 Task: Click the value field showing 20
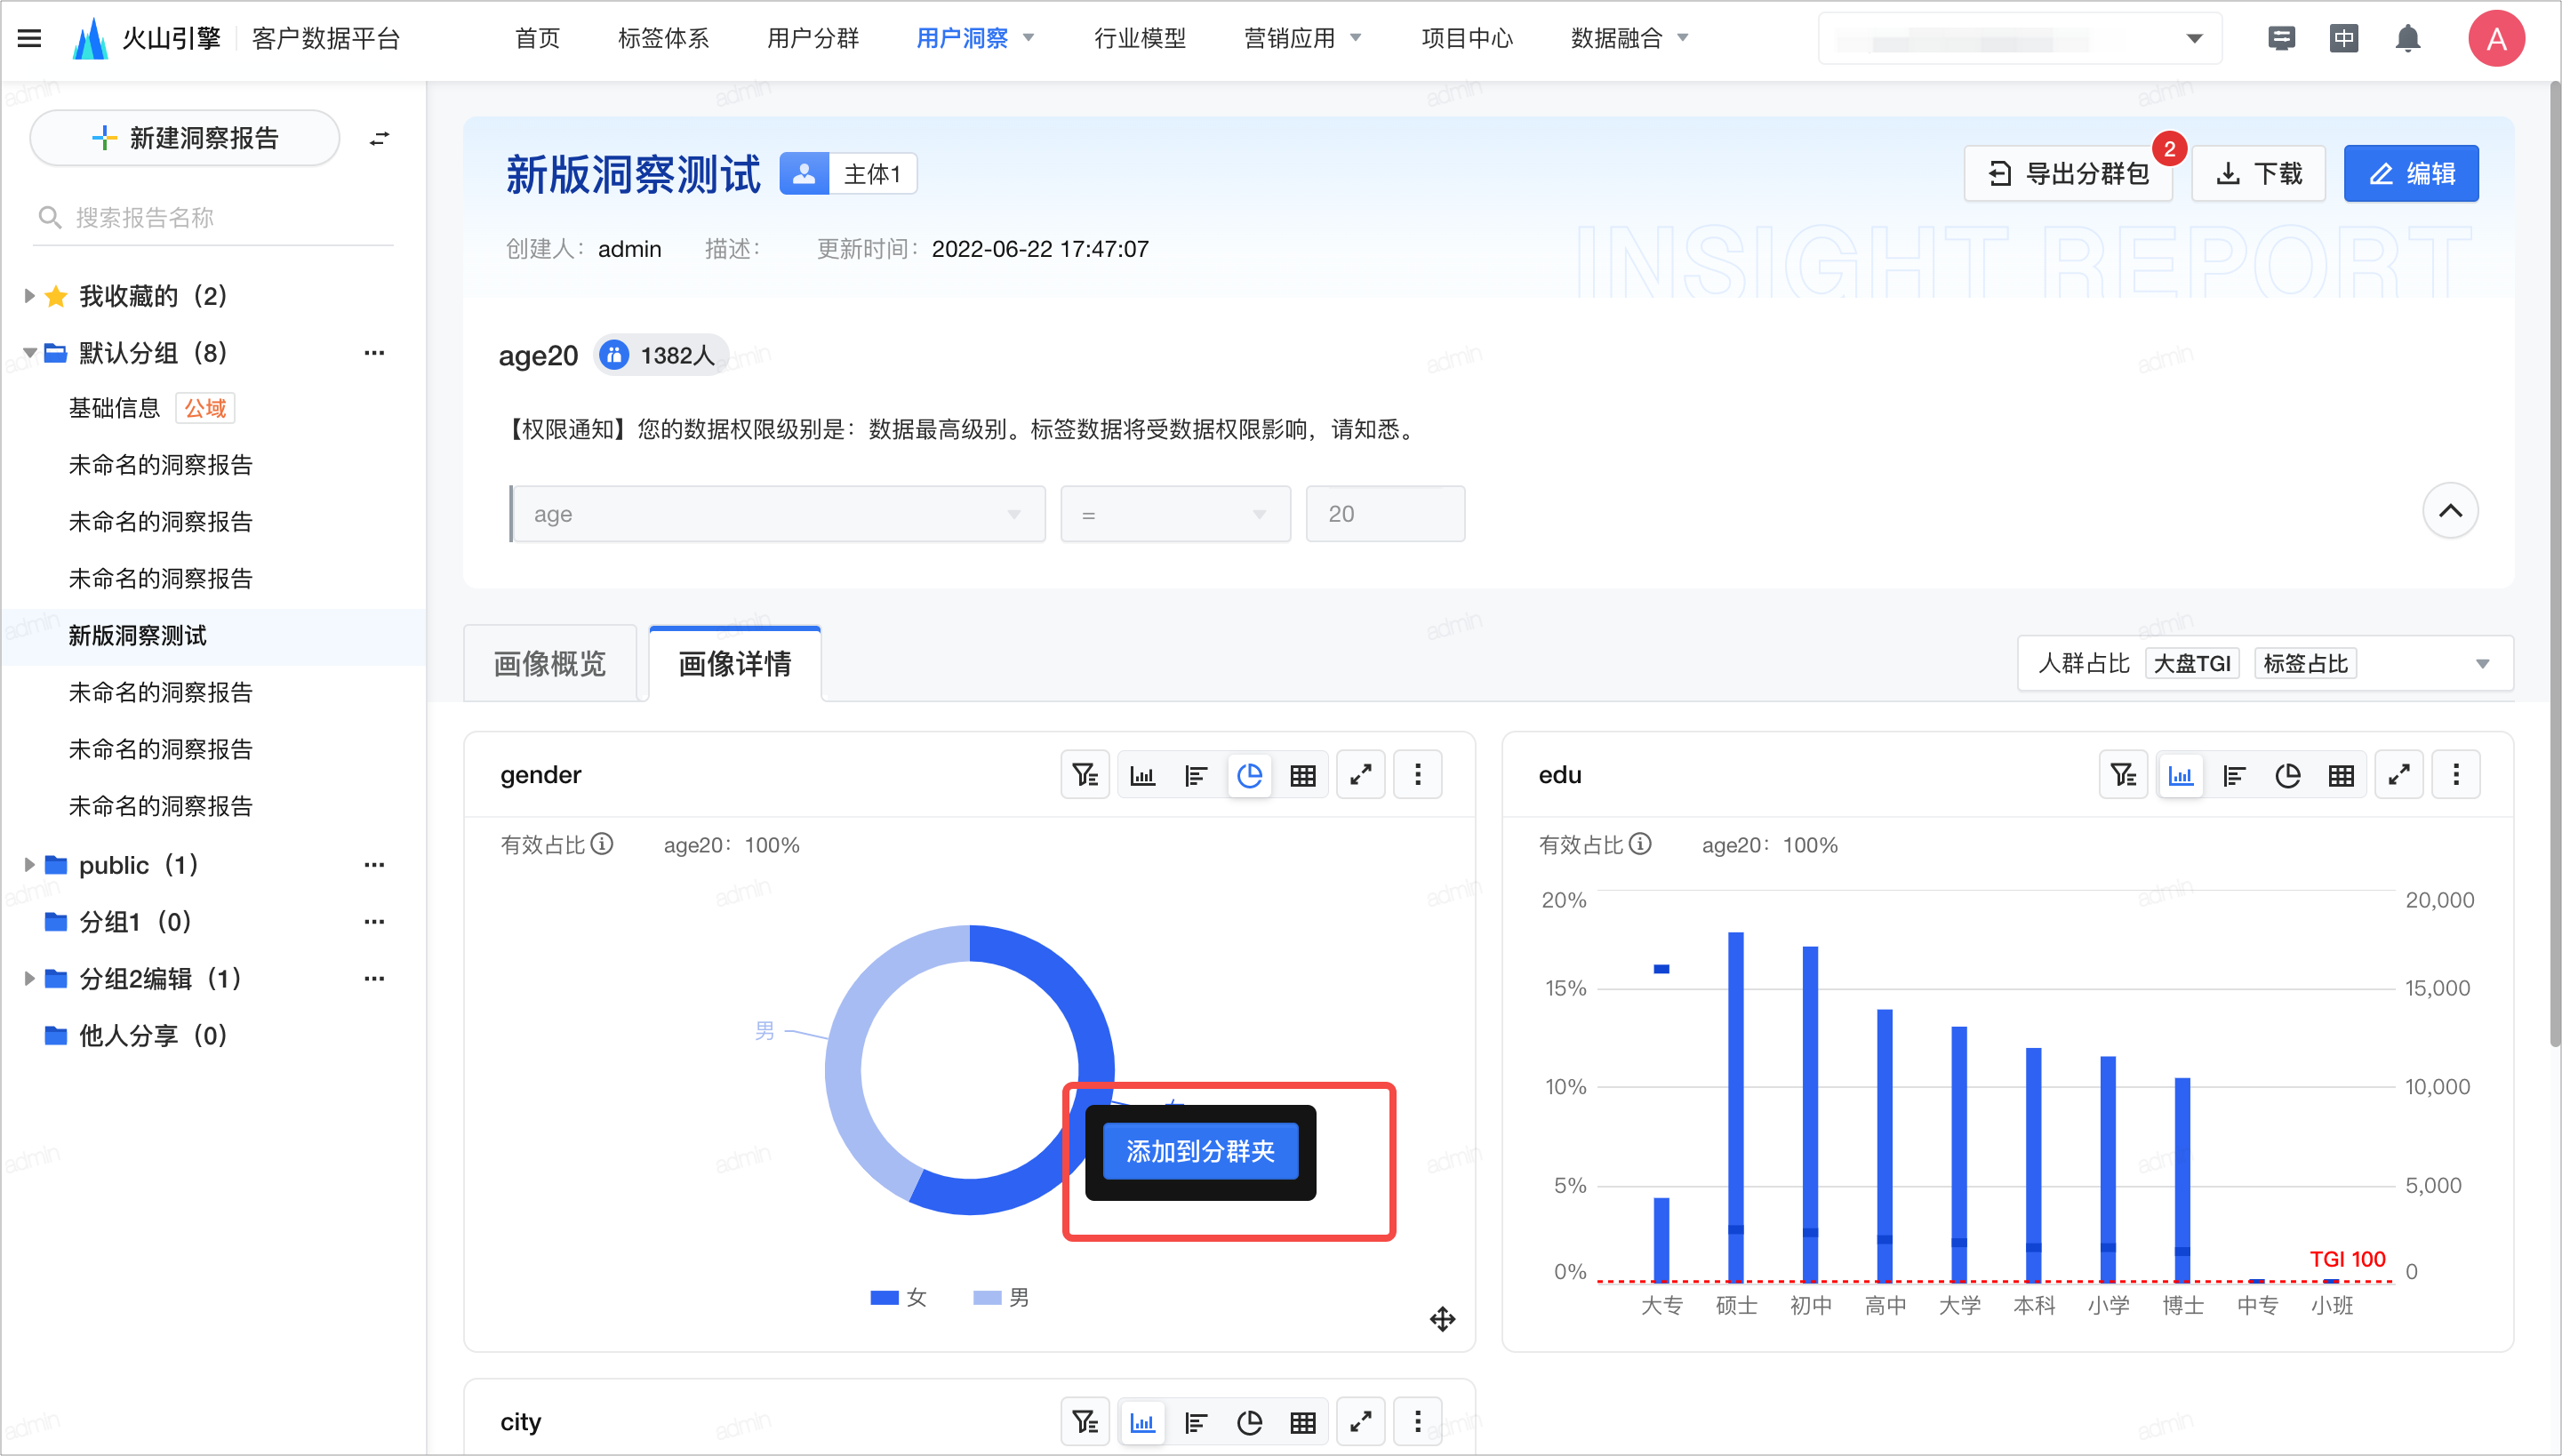[x=1385, y=514]
